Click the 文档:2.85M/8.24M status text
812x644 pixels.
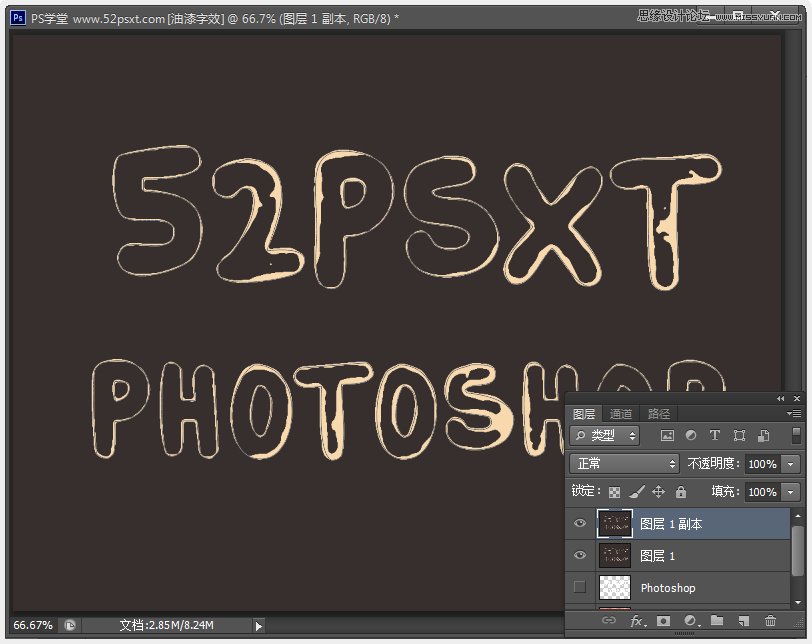[166, 625]
